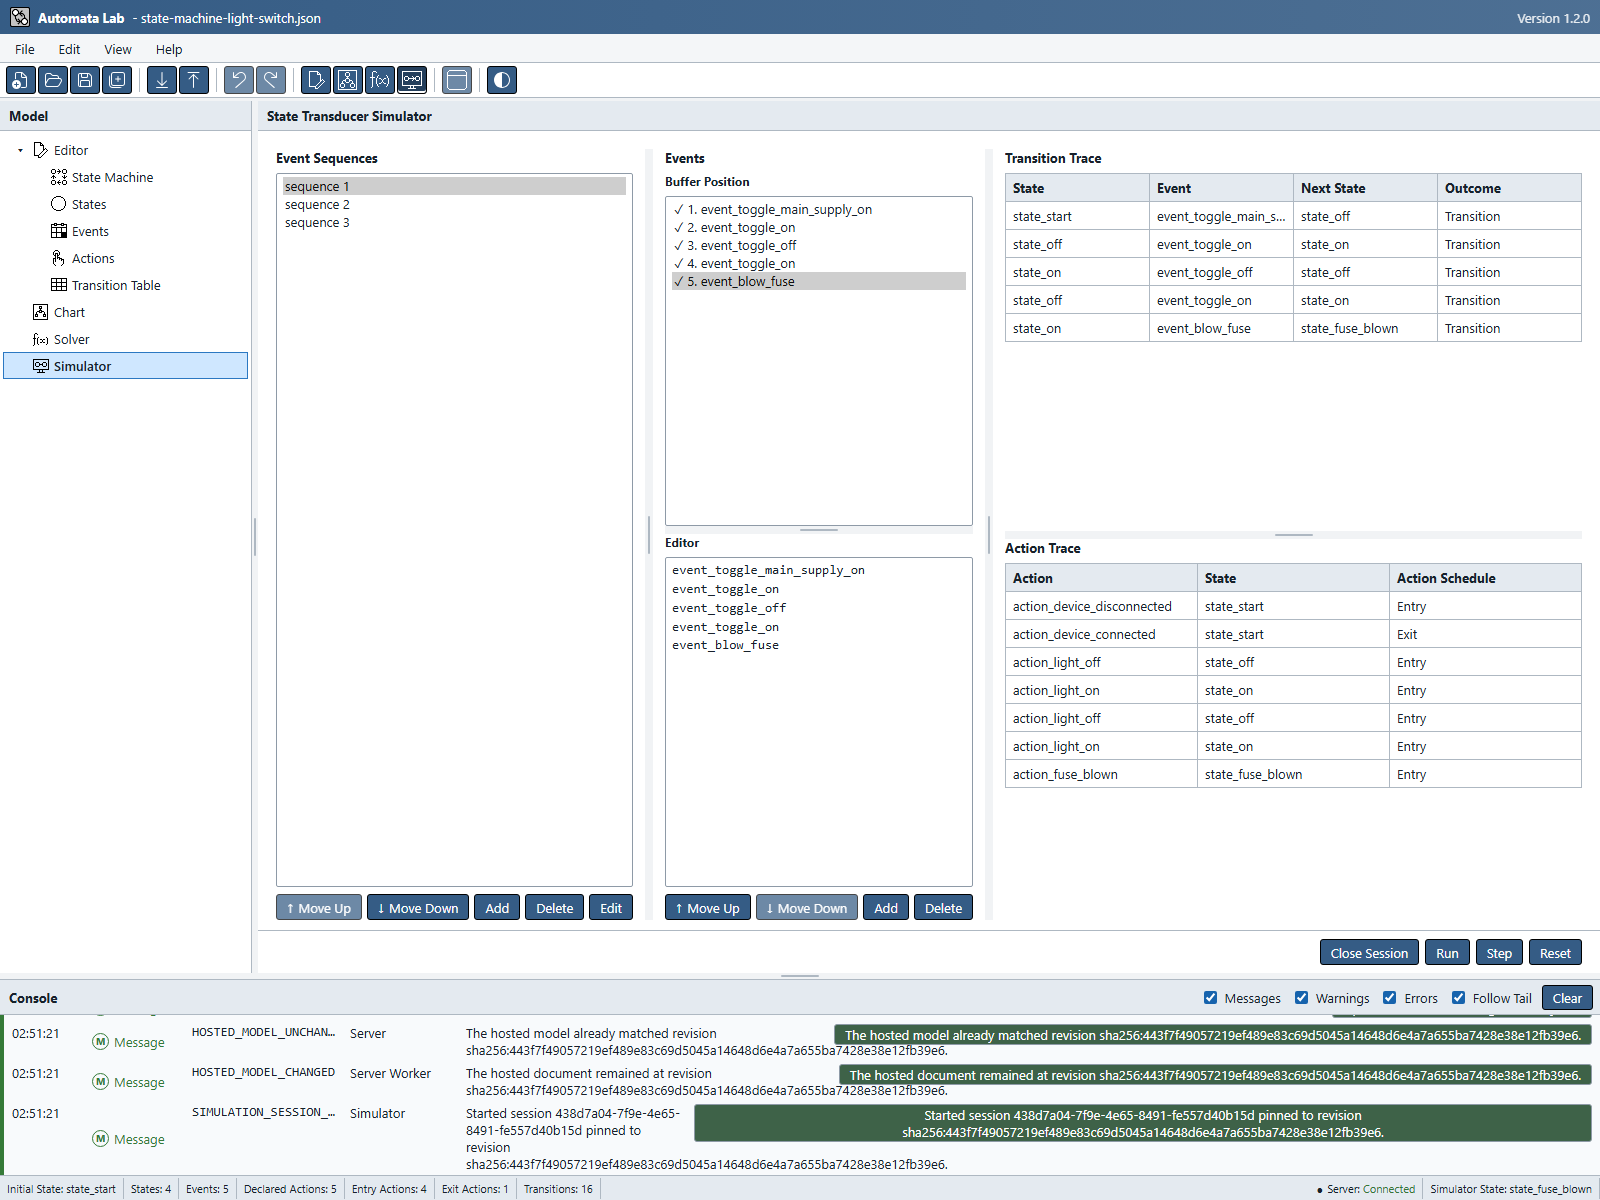Click the Step simulation button
1600x1200 pixels.
point(1499,953)
